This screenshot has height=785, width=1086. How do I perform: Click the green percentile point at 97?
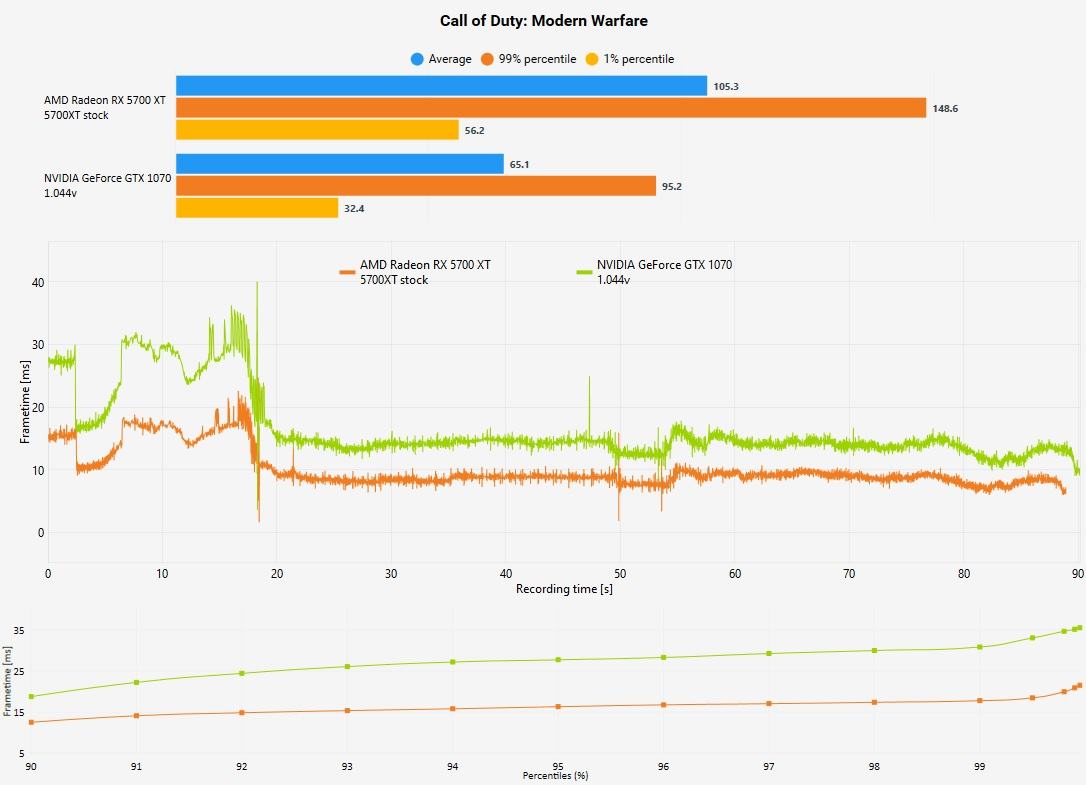[769, 653]
